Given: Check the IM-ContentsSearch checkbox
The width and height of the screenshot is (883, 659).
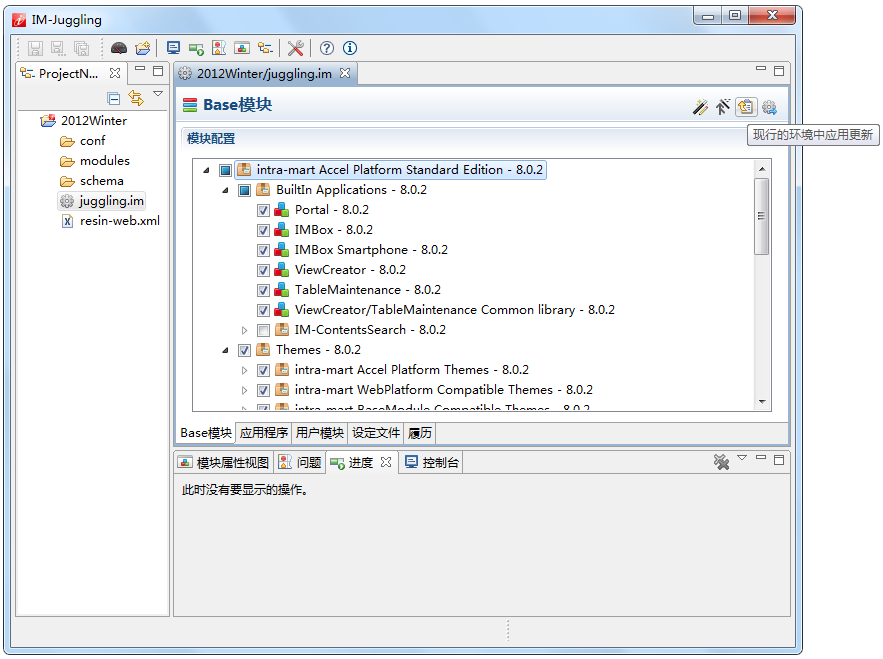Looking at the screenshot, I should 263,330.
